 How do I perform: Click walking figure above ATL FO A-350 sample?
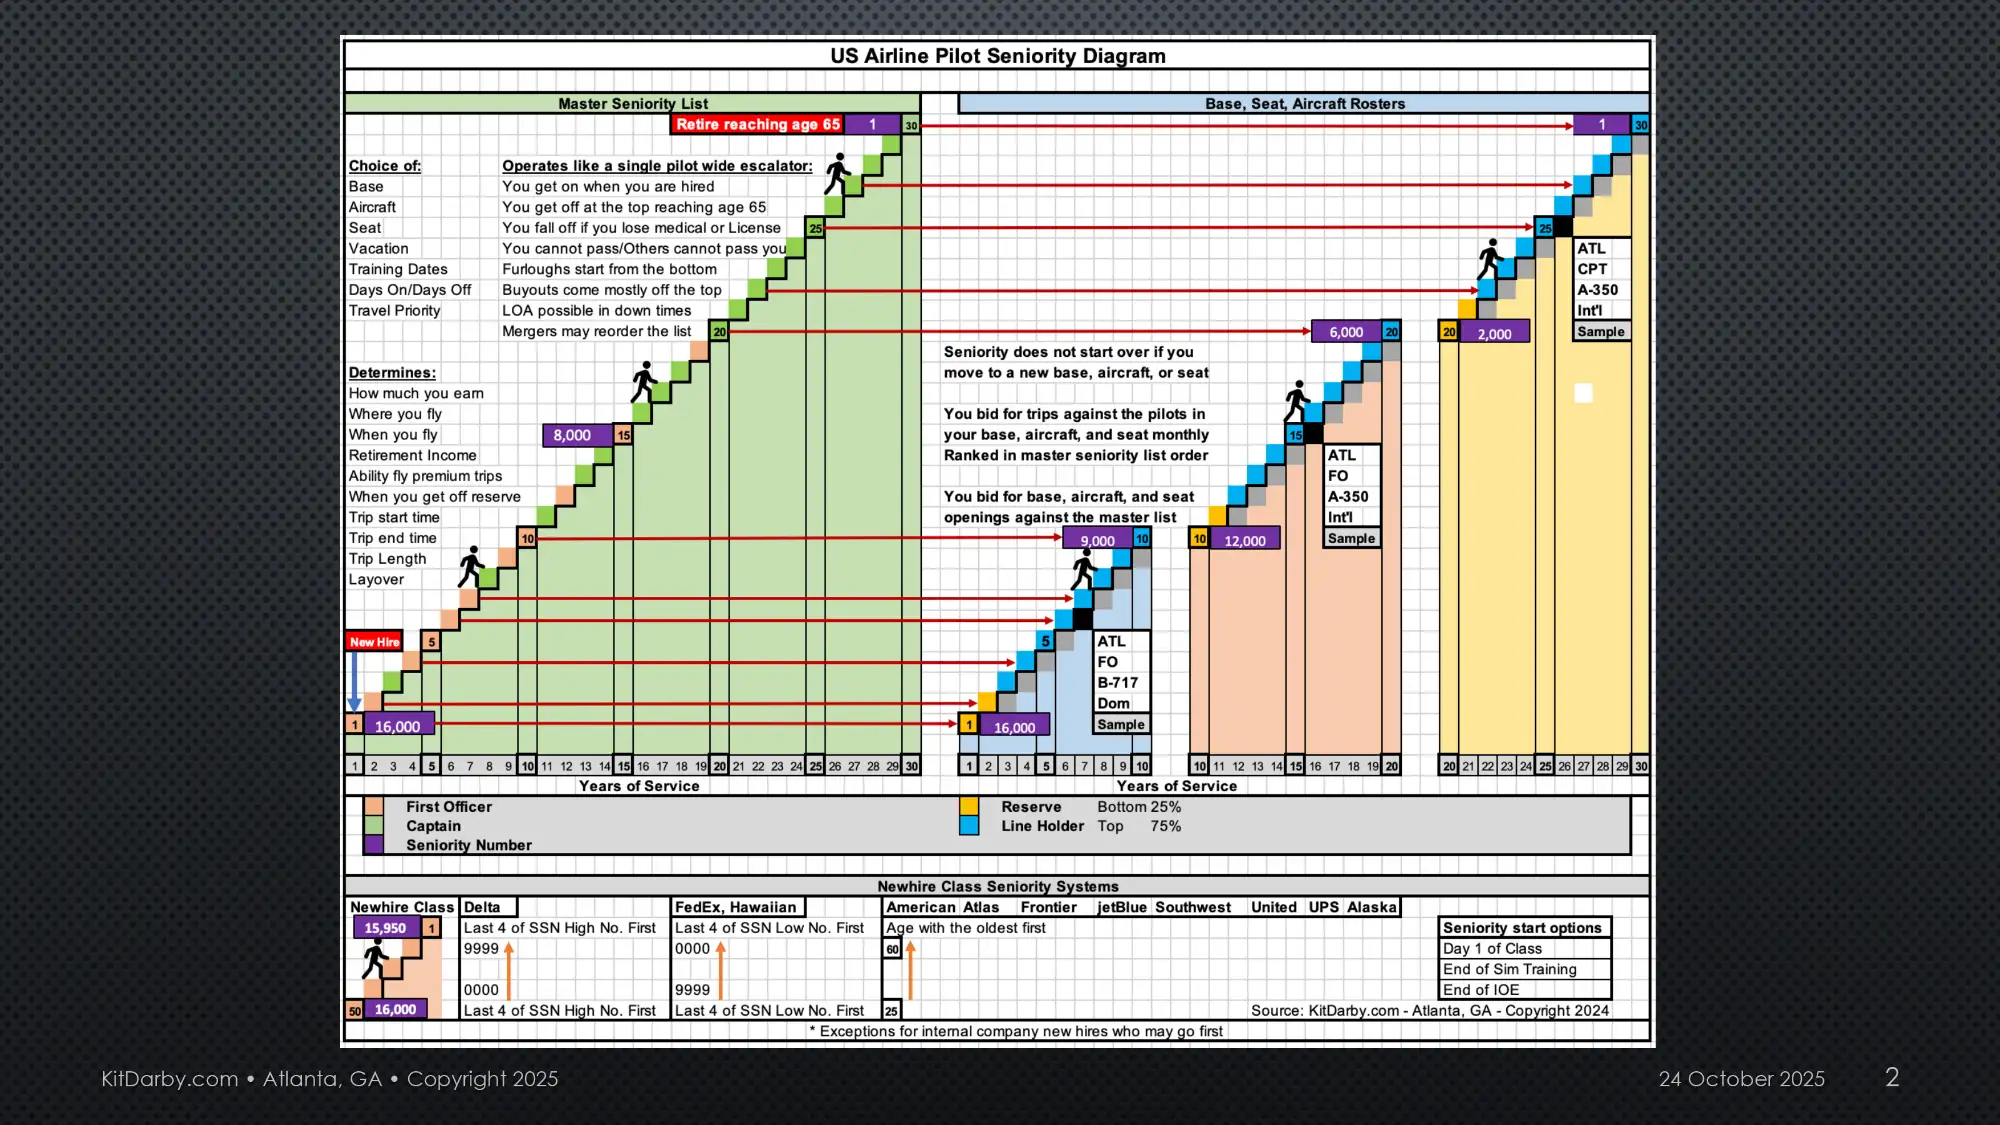coord(1297,400)
